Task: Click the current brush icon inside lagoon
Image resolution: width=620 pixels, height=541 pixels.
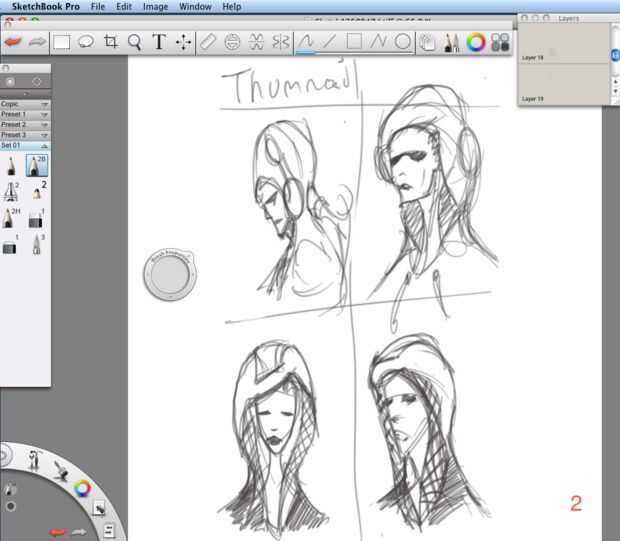Action: coord(10,490)
